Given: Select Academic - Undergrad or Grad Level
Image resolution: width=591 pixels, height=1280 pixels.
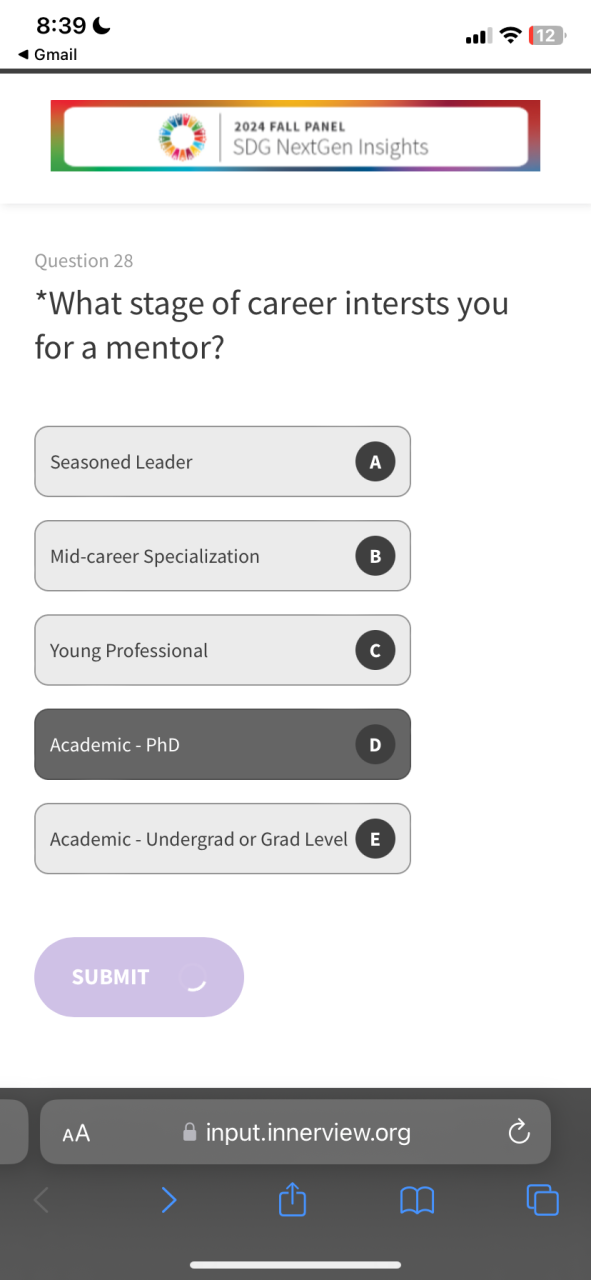Looking at the screenshot, I should pyautogui.click(x=222, y=838).
